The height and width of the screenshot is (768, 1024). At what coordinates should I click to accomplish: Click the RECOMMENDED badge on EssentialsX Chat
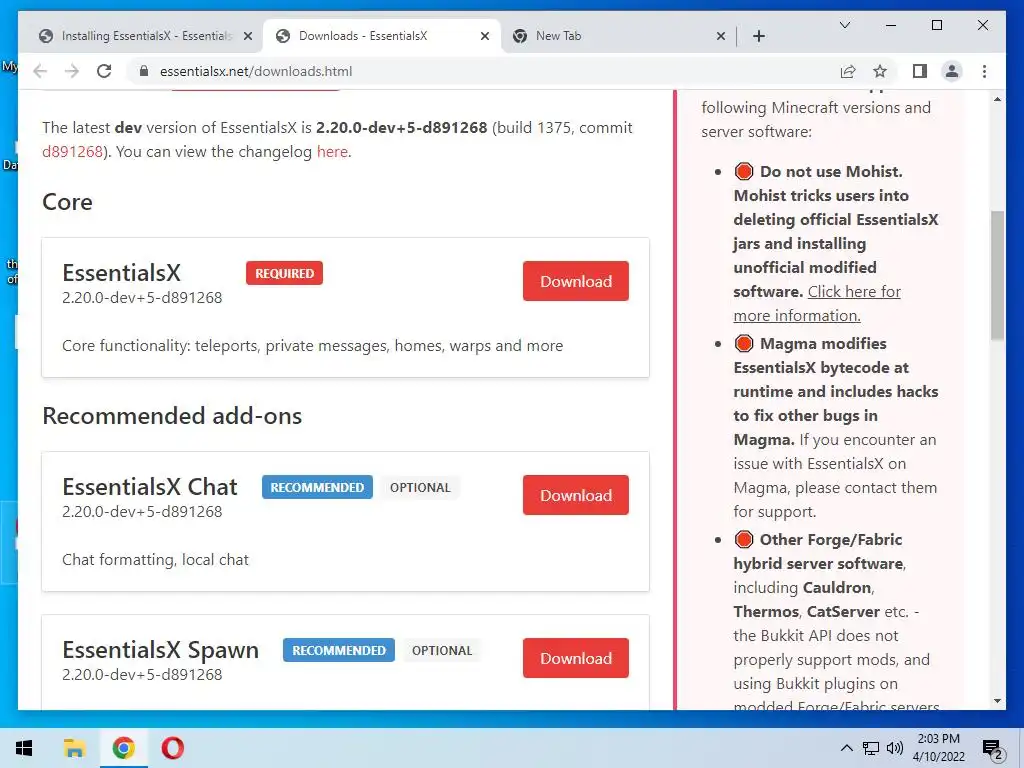[x=317, y=487]
